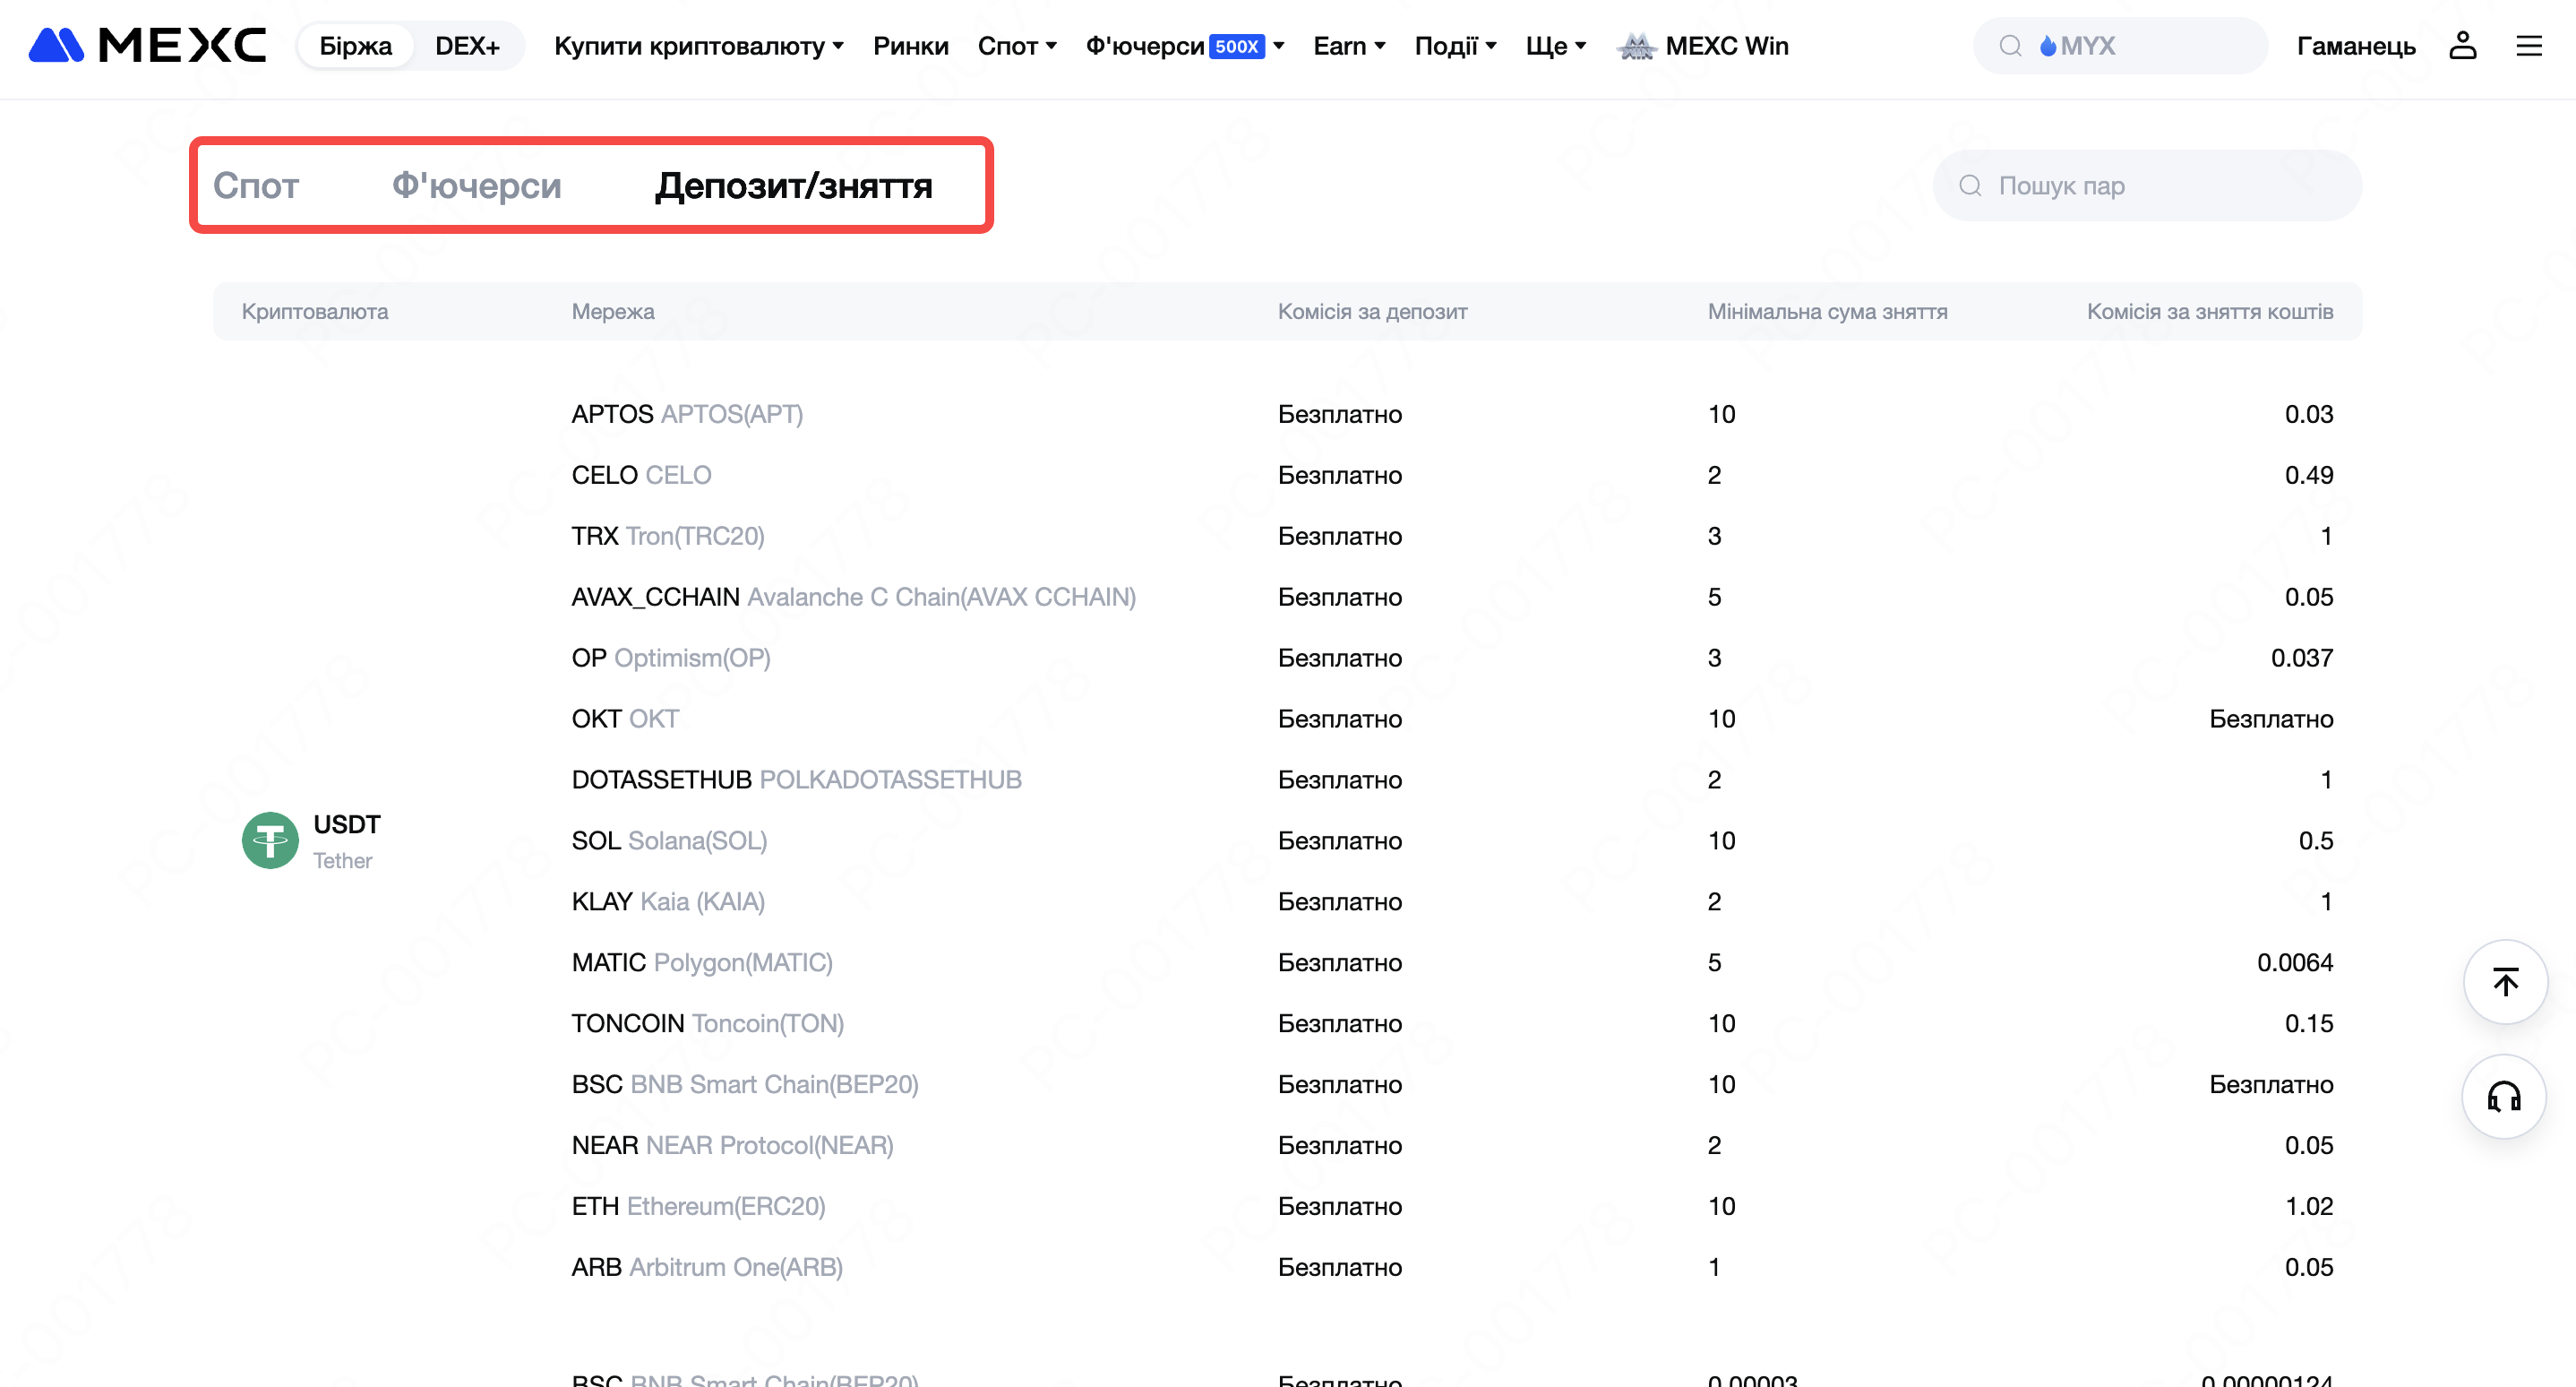Open the hamburger menu icon
Image resolution: width=2576 pixels, height=1387 pixels.
tap(2529, 46)
